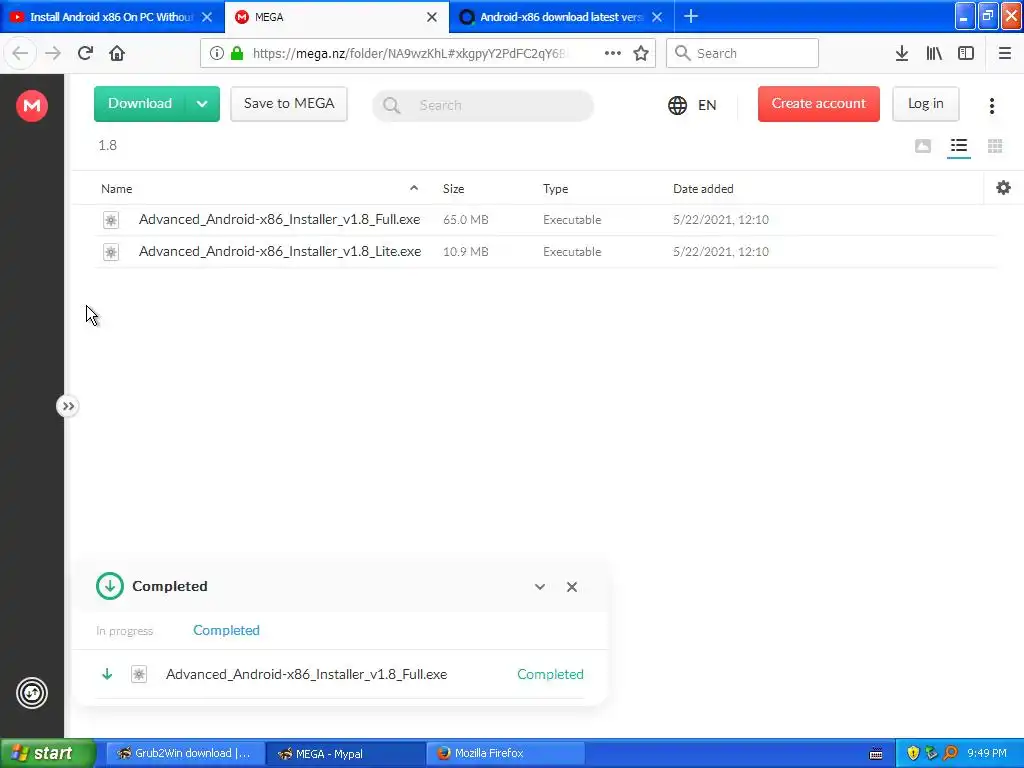Switch to Grub2Win download taskbar window
The width and height of the screenshot is (1024, 768).
(x=185, y=753)
